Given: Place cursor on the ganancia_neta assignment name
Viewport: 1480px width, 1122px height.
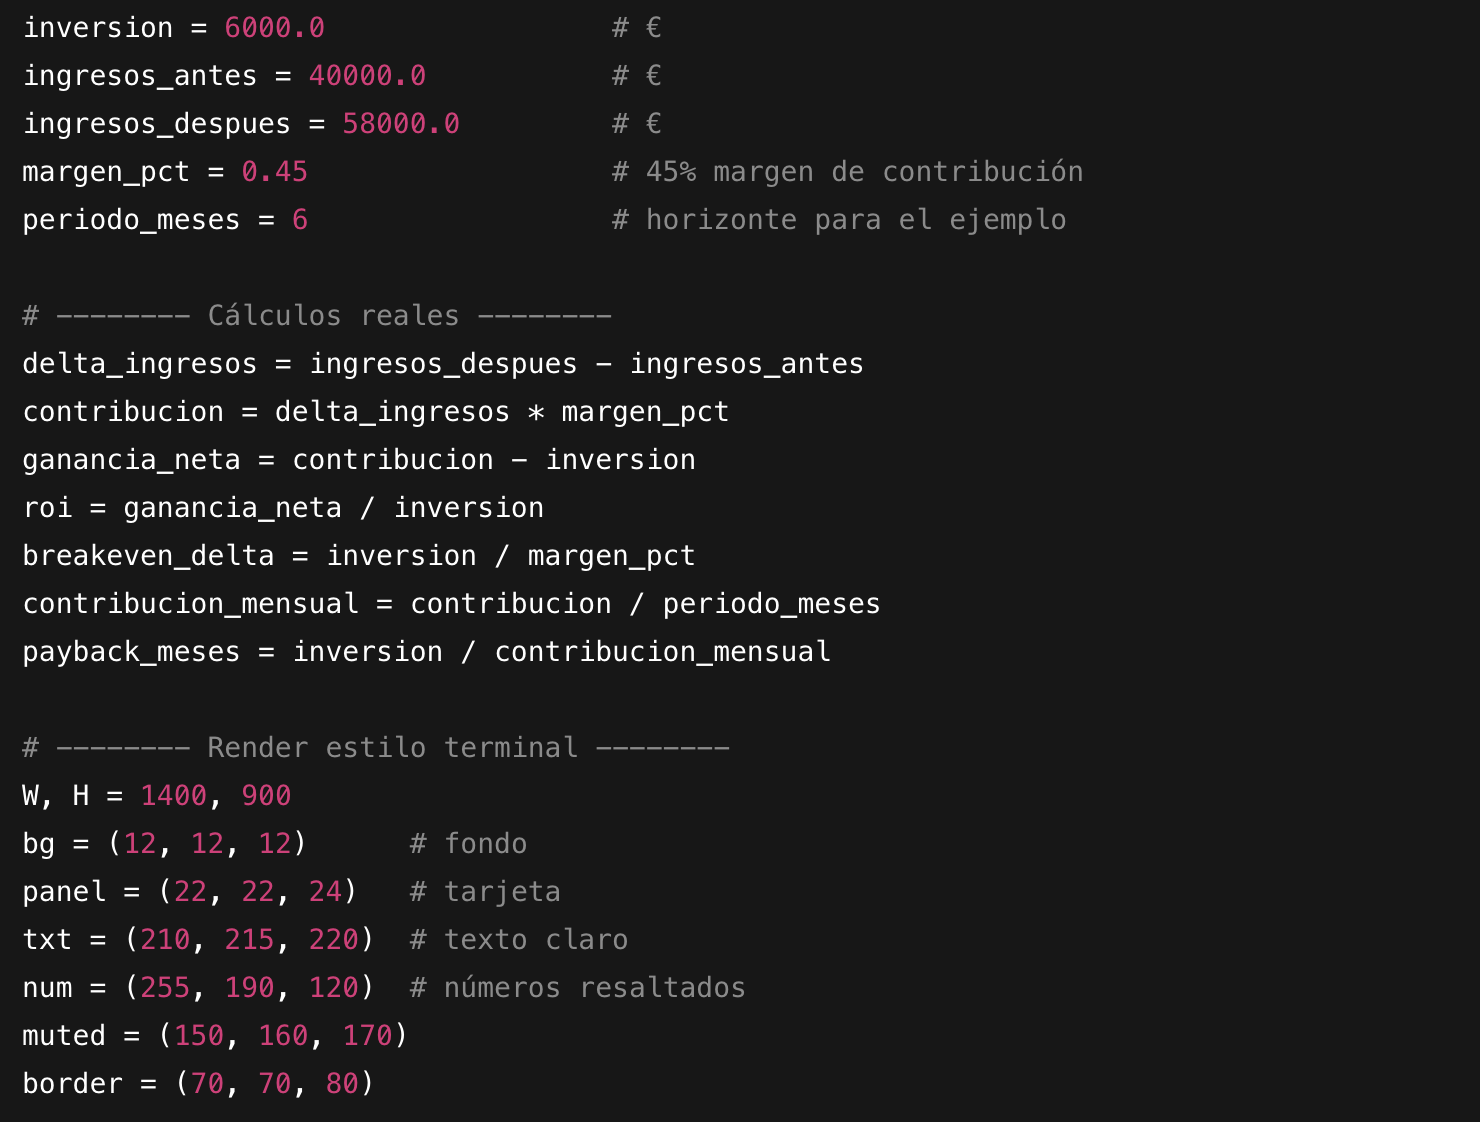Looking at the screenshot, I should tap(131, 460).
